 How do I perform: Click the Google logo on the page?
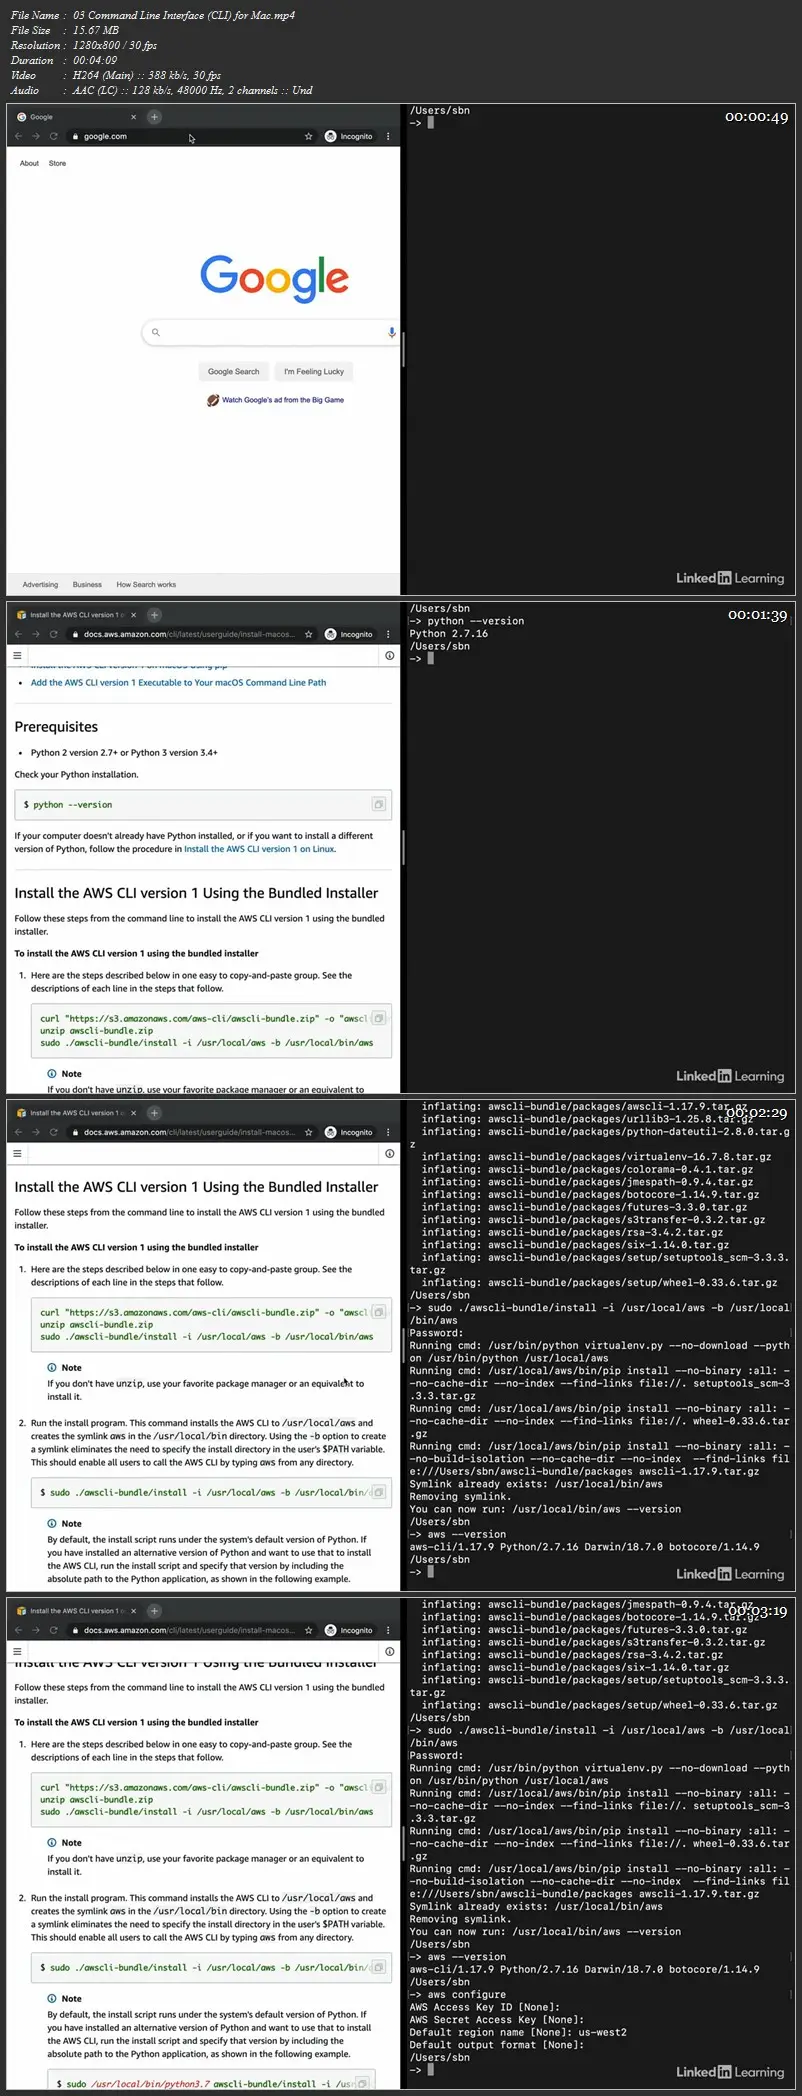coord(274,278)
